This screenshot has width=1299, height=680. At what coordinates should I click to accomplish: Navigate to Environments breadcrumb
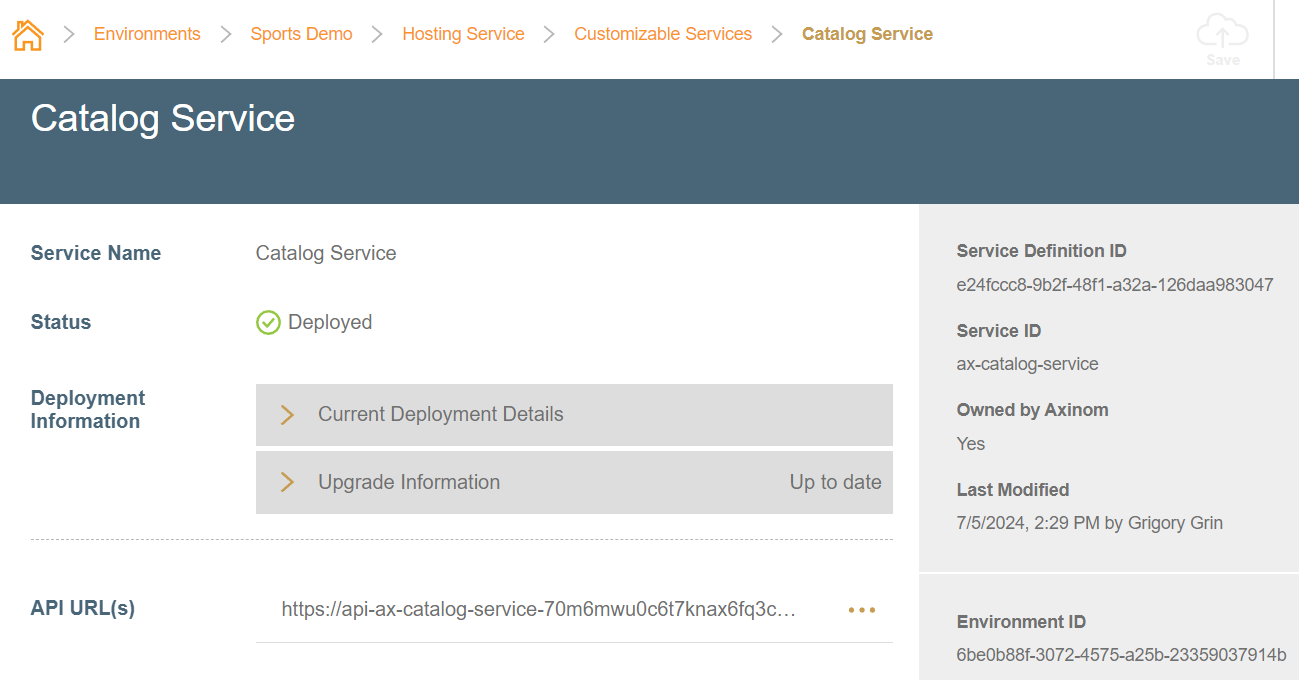pyautogui.click(x=147, y=34)
